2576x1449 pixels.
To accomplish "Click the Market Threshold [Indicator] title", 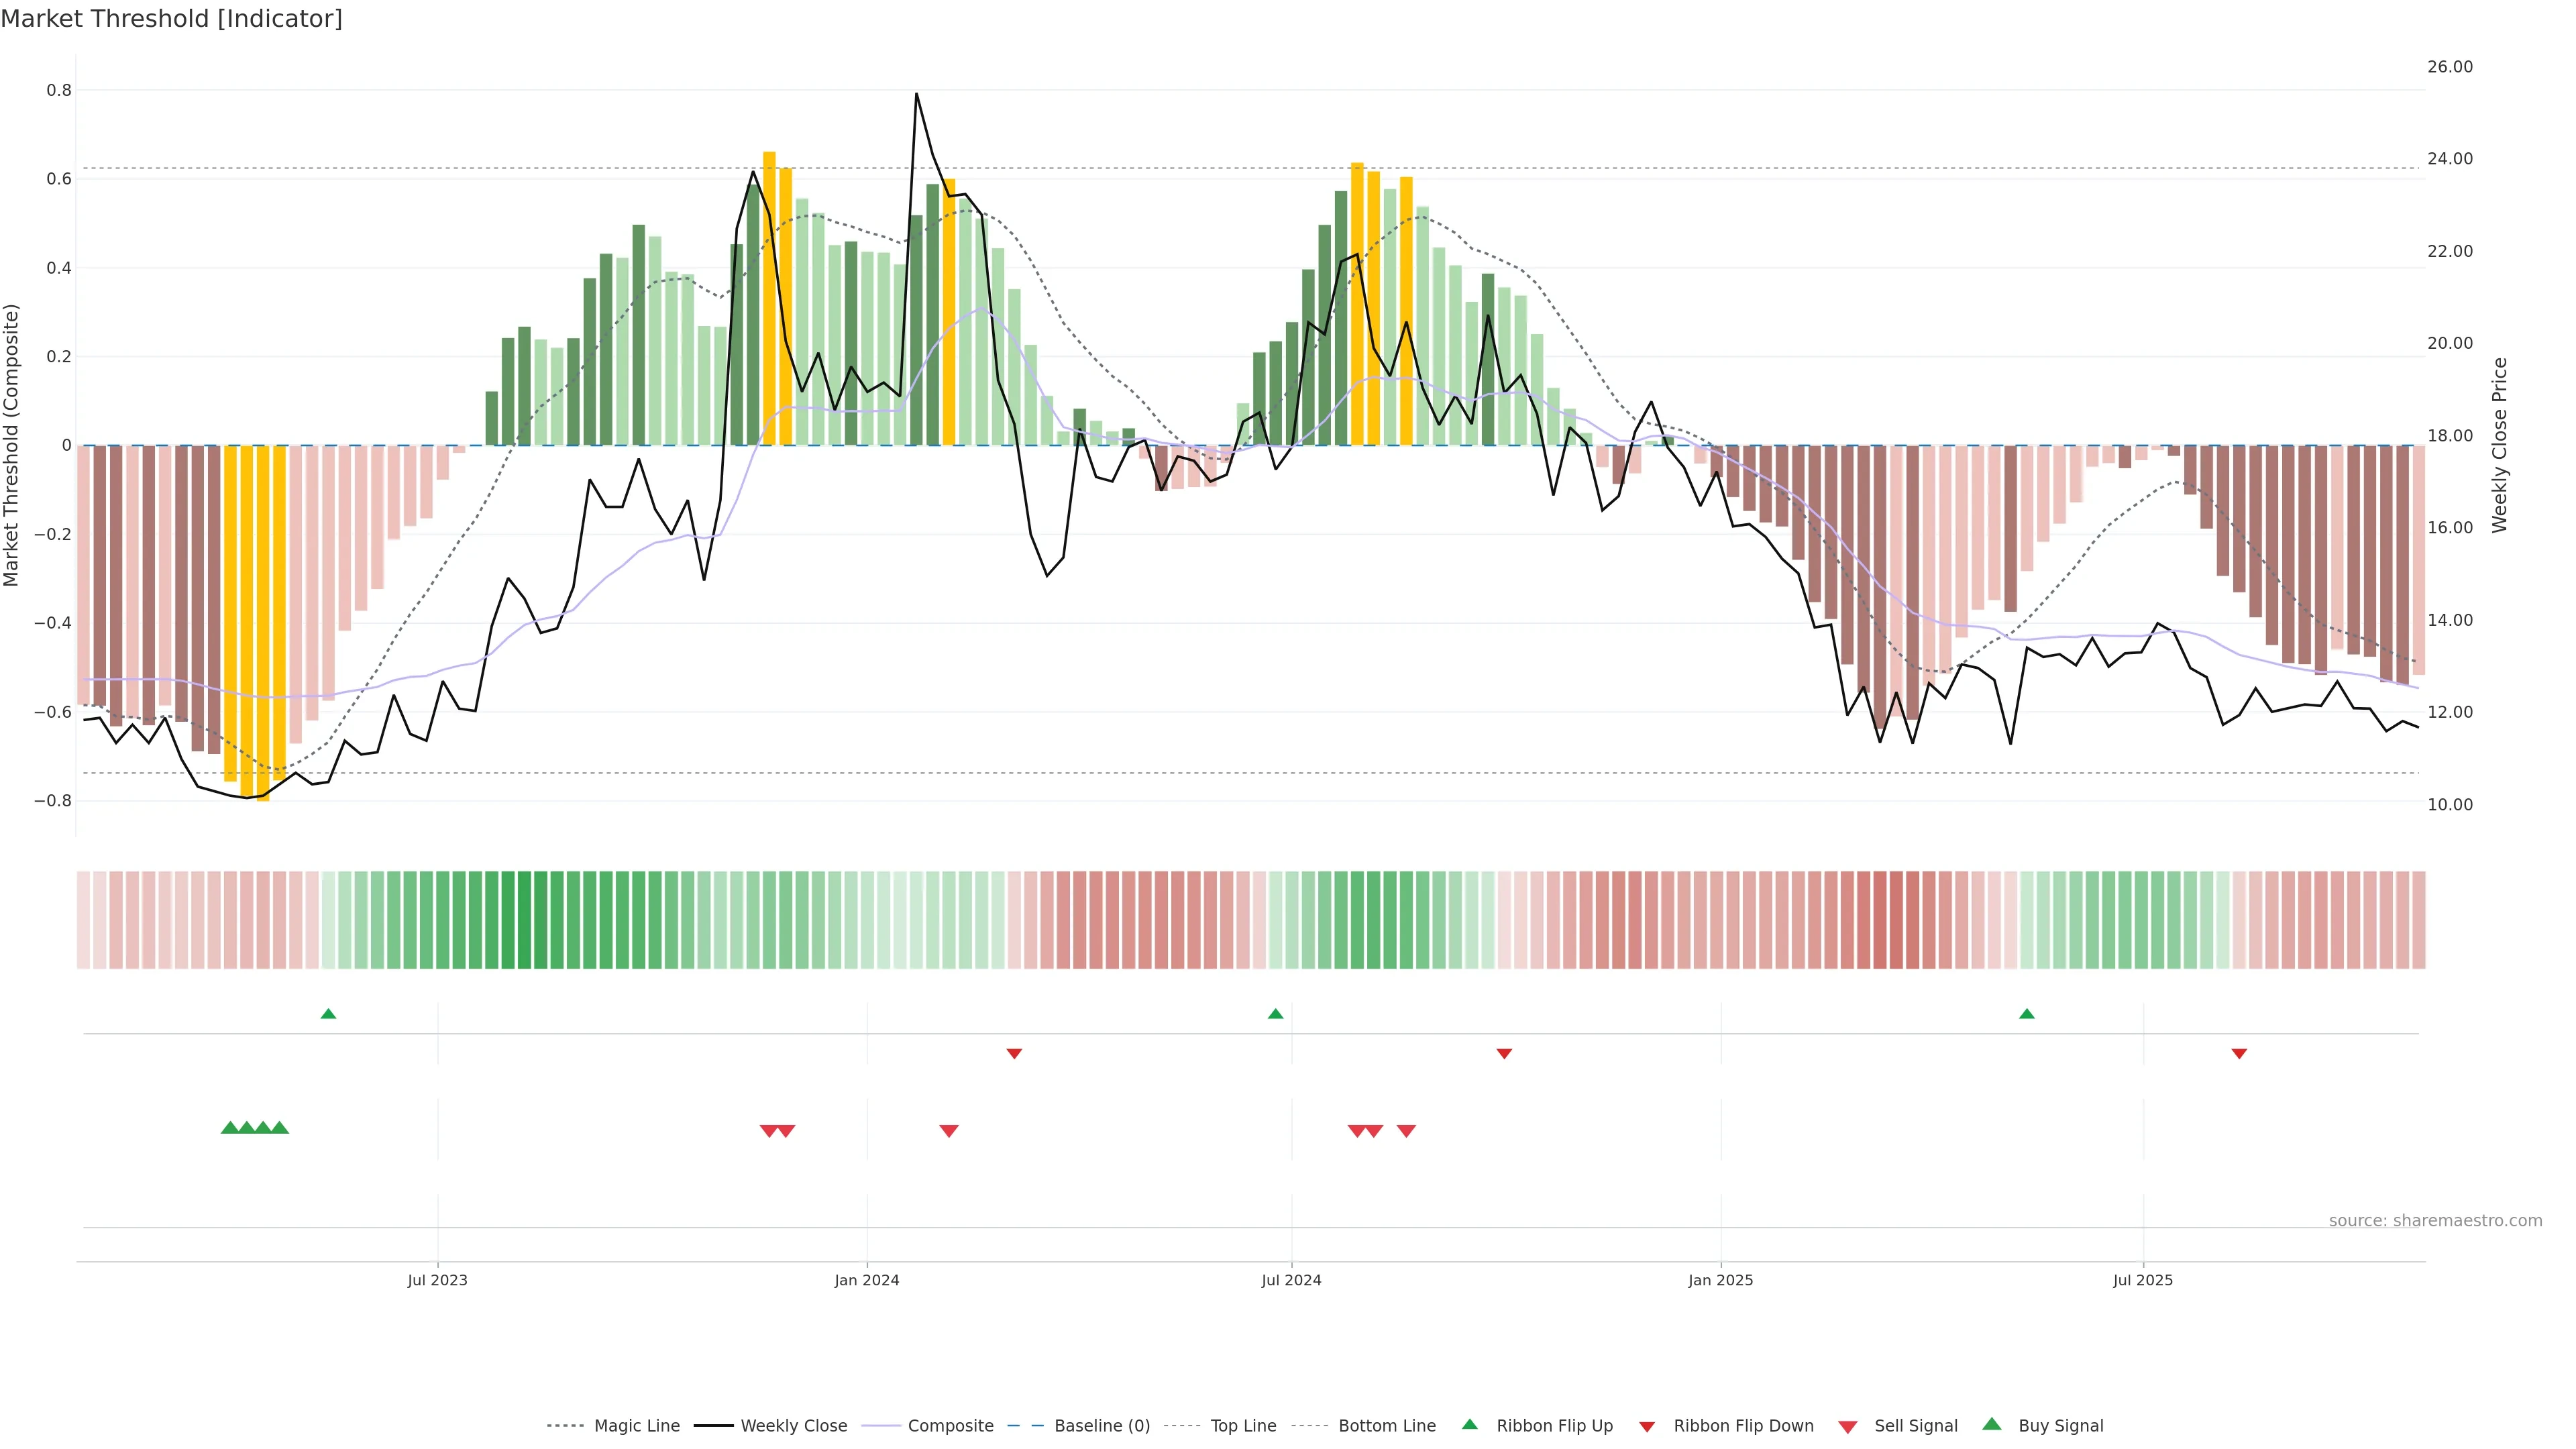I will [172, 19].
